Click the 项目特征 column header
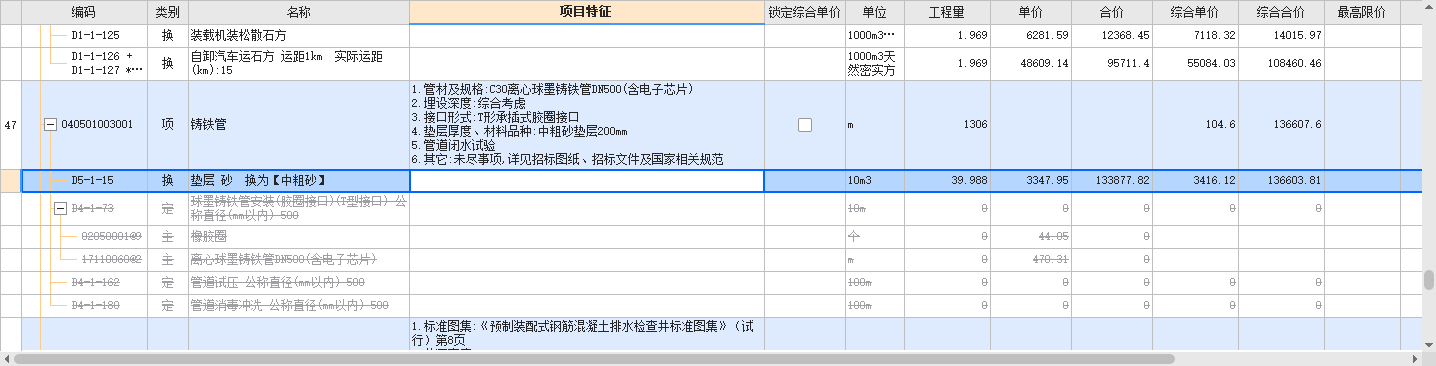 pyautogui.click(x=586, y=12)
